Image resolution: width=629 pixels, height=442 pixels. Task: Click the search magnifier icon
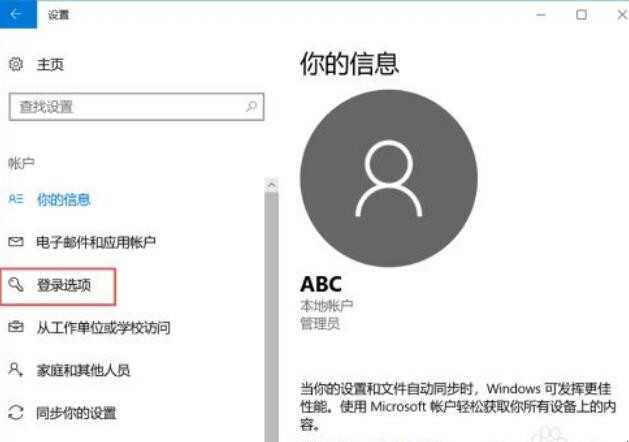coord(251,107)
